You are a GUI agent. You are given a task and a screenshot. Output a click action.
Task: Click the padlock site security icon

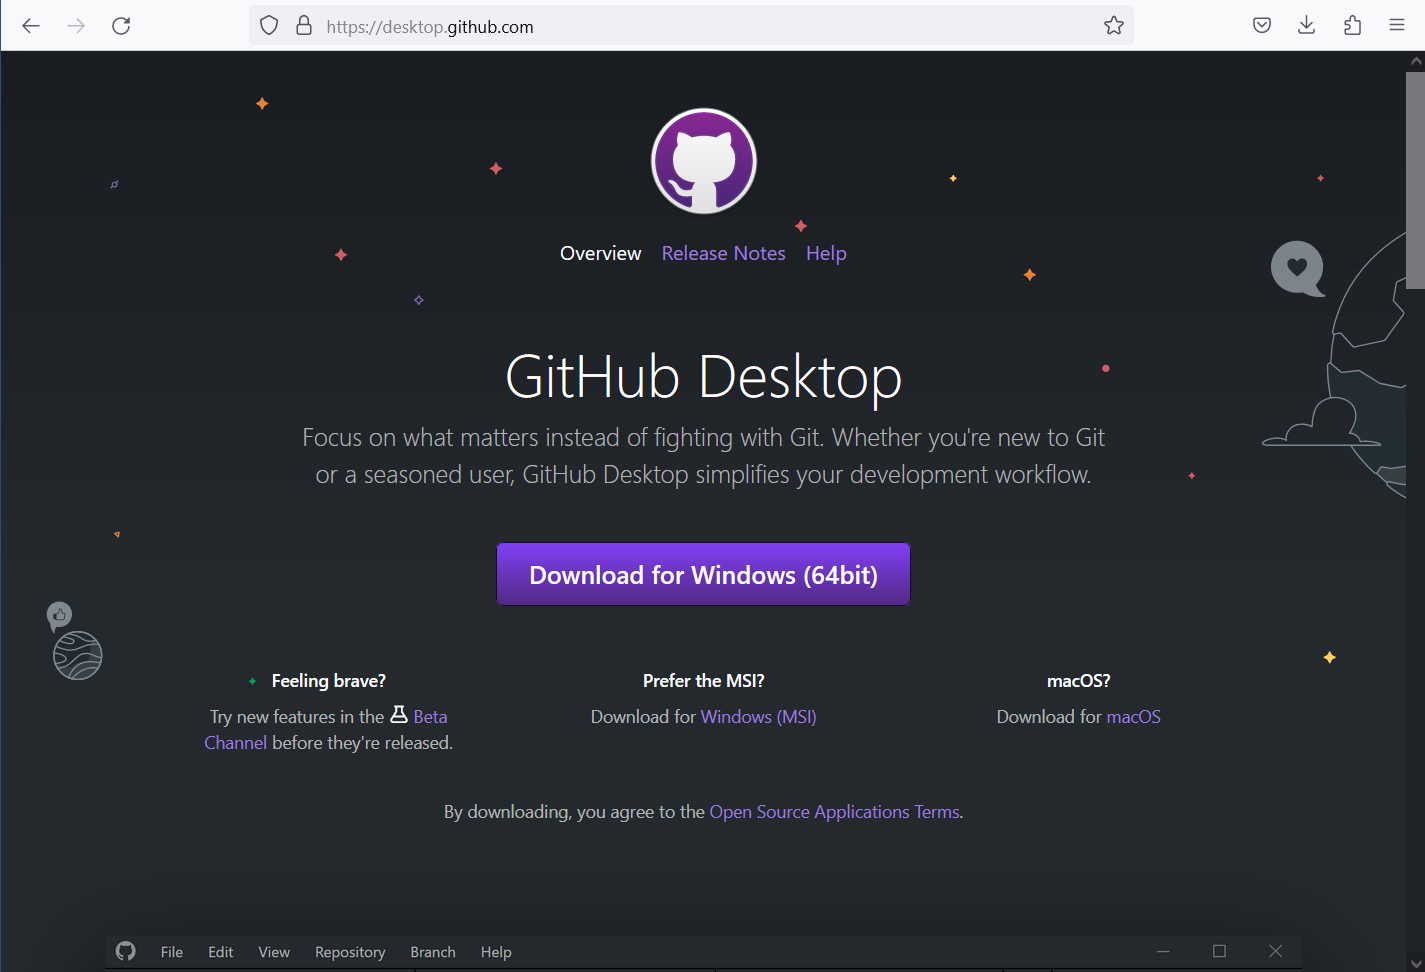[303, 26]
